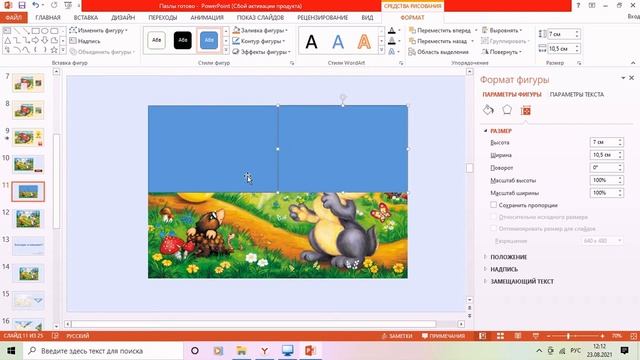
Task: Choose the orange letter A WordArt style
Action: point(364,41)
